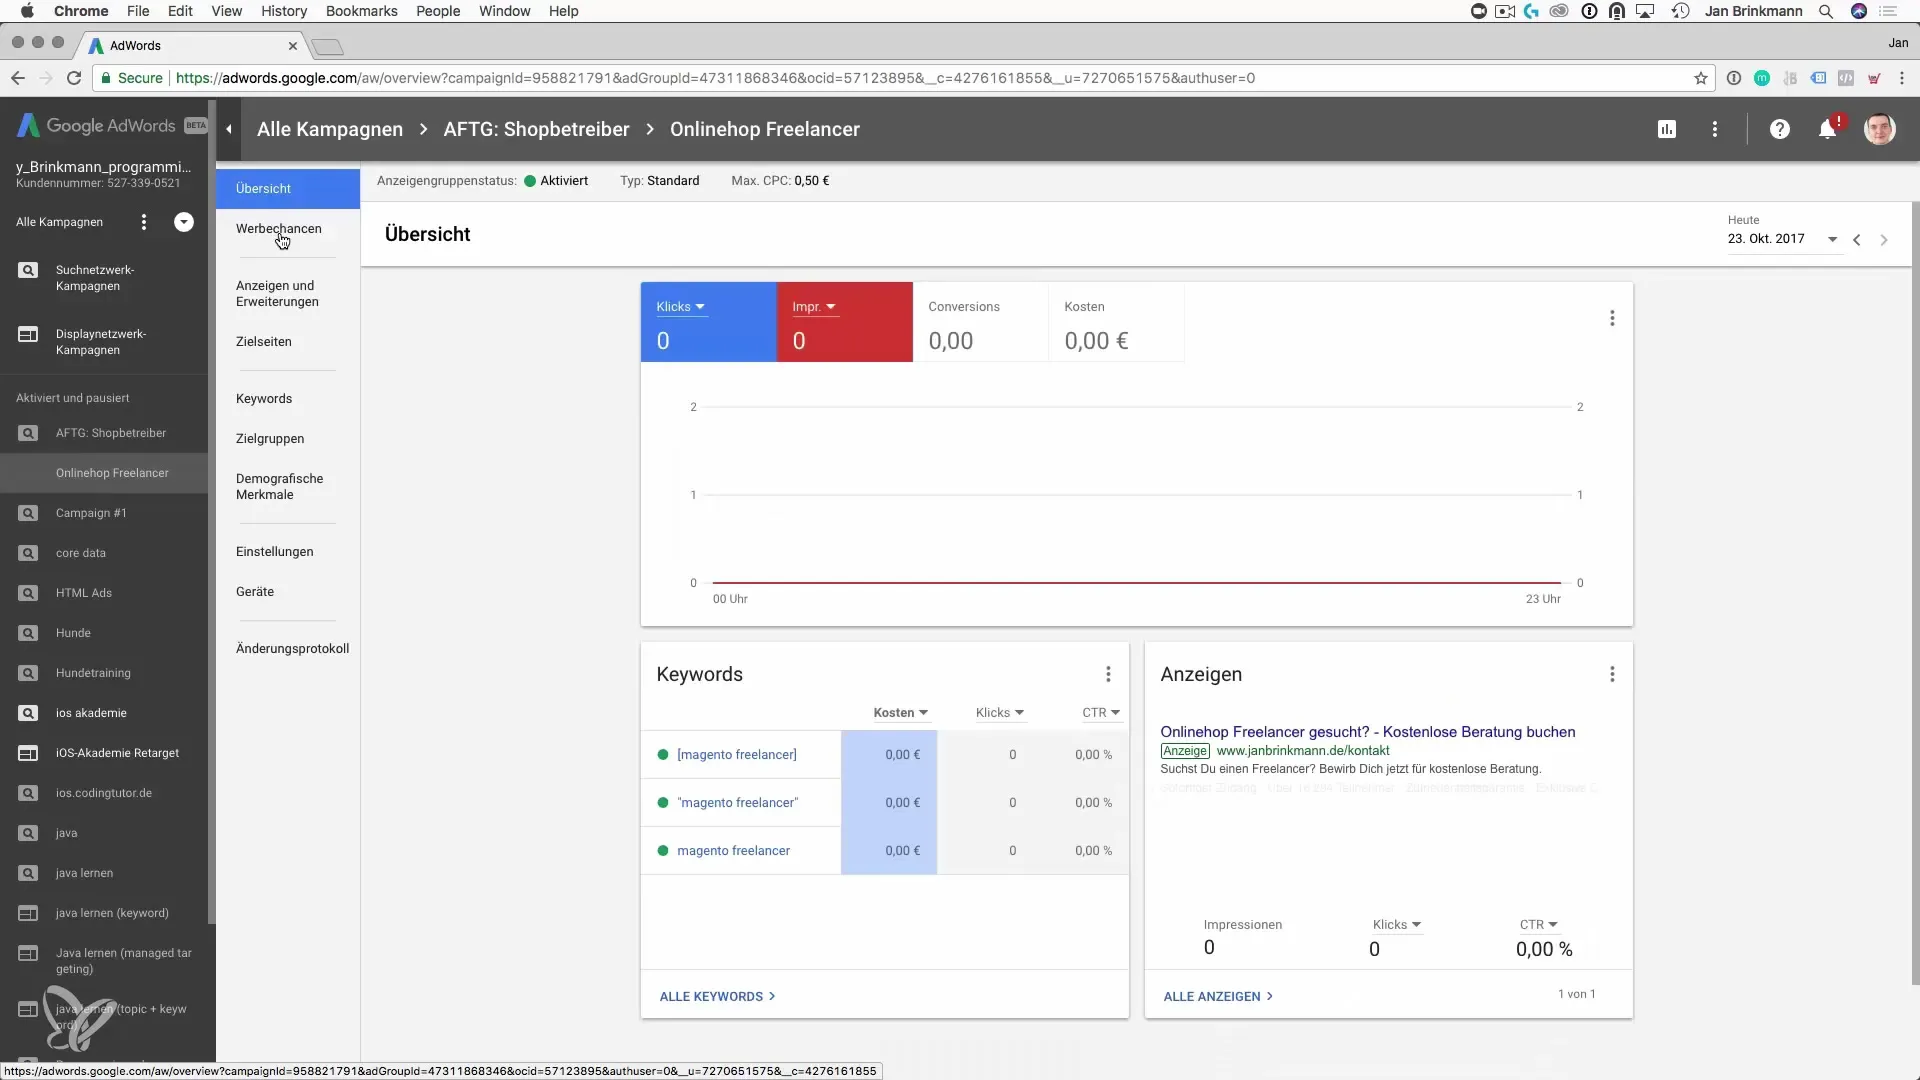Open Werbechancen in page menu
This screenshot has height=1080, width=1920.
(x=279, y=228)
